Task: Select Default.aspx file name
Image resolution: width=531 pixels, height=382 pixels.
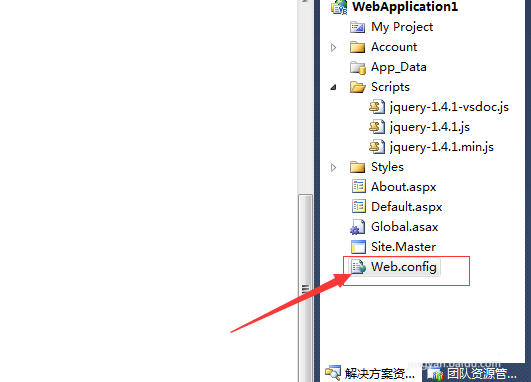Action: tap(407, 207)
